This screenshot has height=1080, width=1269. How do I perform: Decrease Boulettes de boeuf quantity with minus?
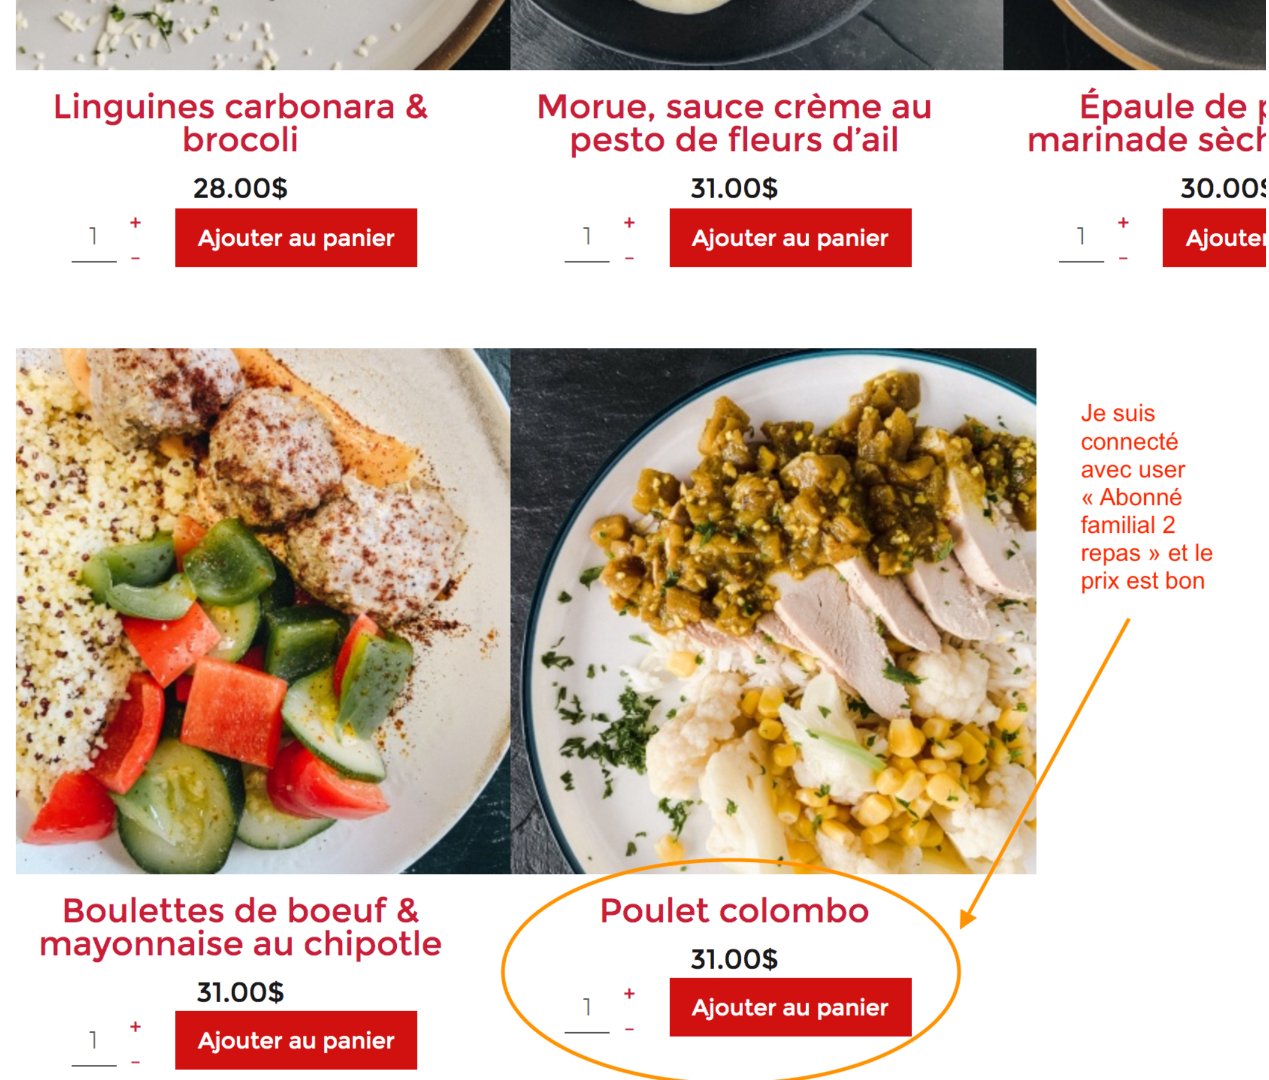[135, 1062]
